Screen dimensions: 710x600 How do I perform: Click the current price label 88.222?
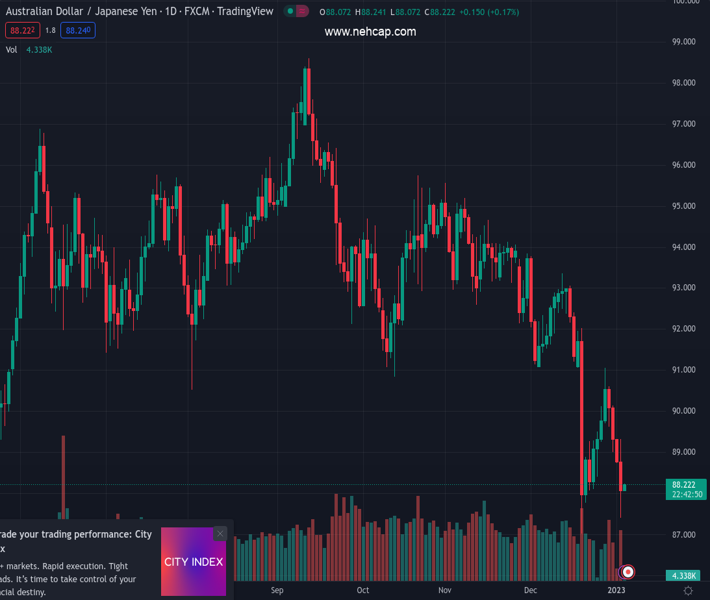pyautogui.click(x=684, y=484)
